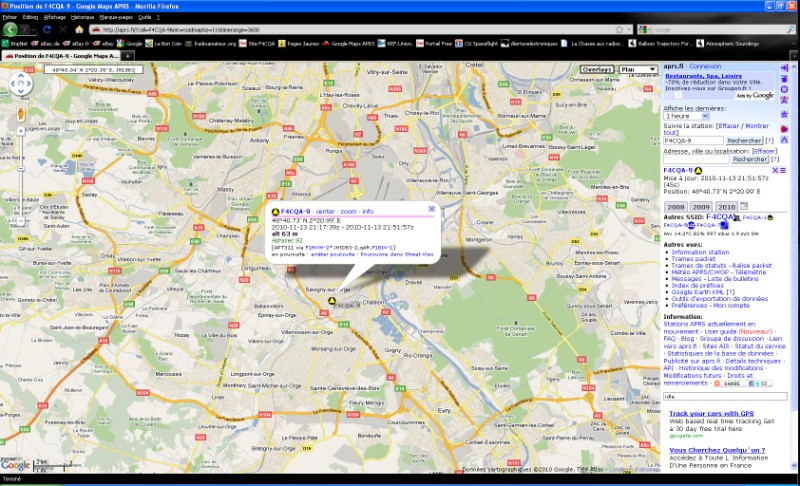The width and height of the screenshot is (800, 486).
Task: Click the red-blue round sidebar icon
Action: (x=784, y=129)
